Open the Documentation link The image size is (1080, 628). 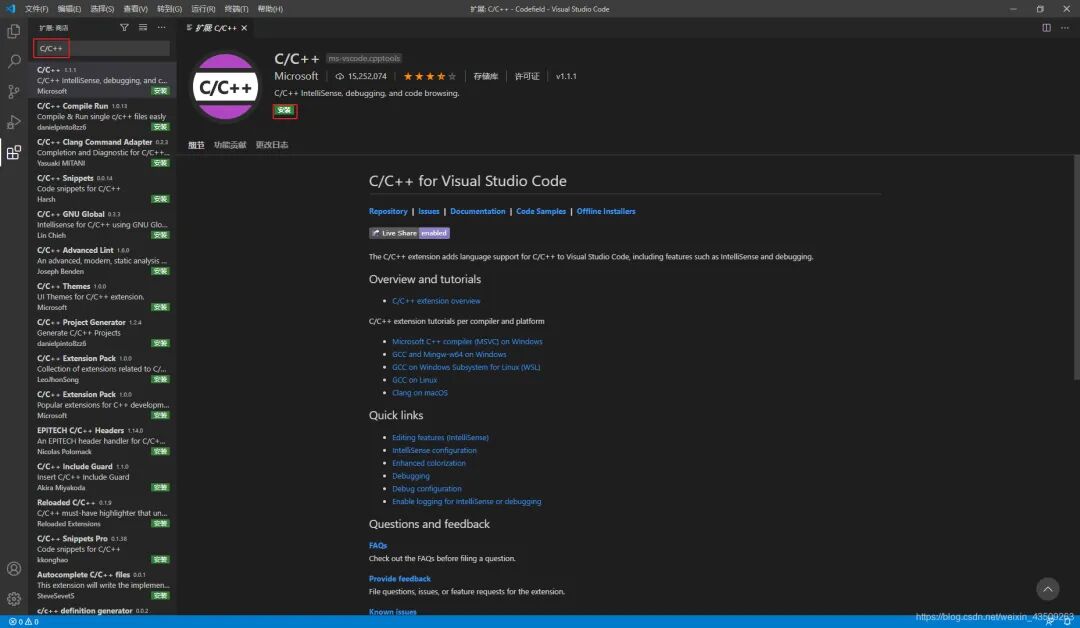pyautogui.click(x=477, y=211)
